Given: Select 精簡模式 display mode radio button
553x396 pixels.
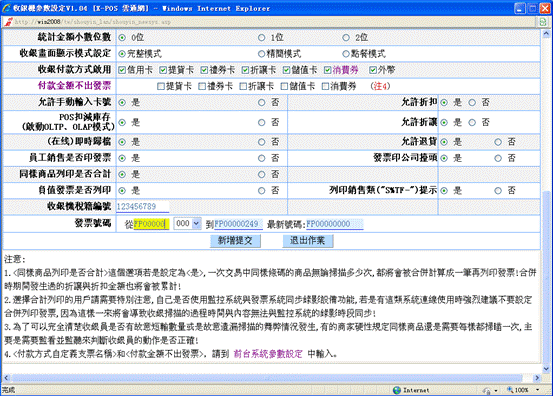Looking at the screenshot, I should (x=261, y=54).
